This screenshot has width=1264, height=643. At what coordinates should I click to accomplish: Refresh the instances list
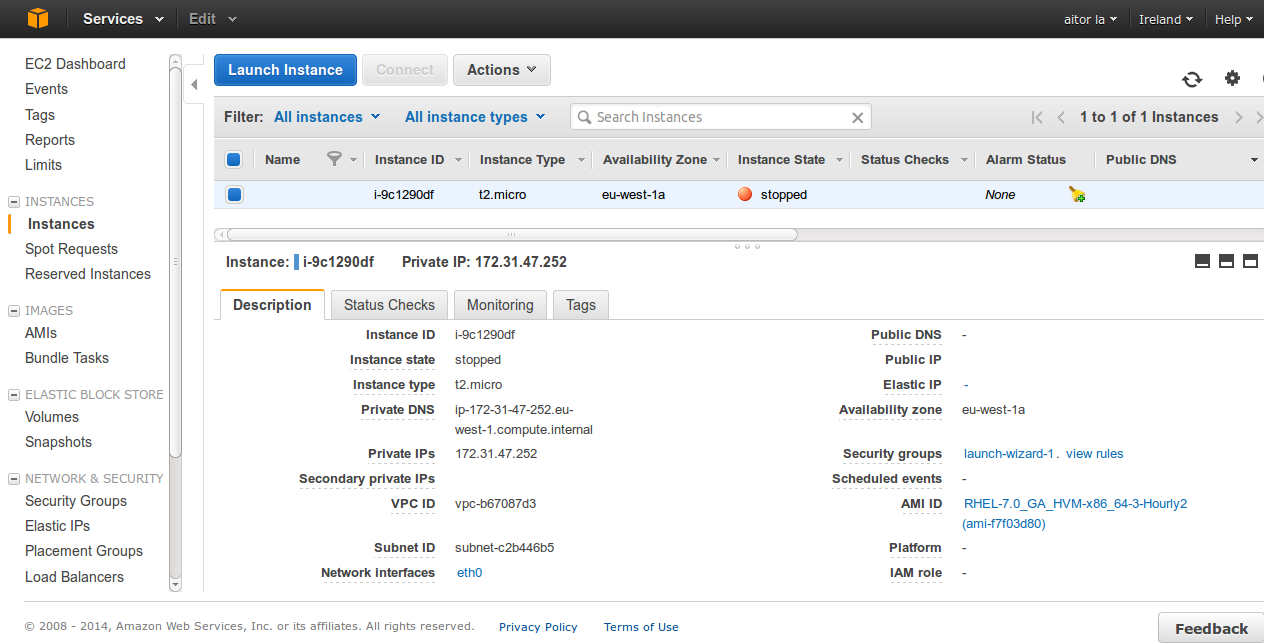pos(1191,80)
